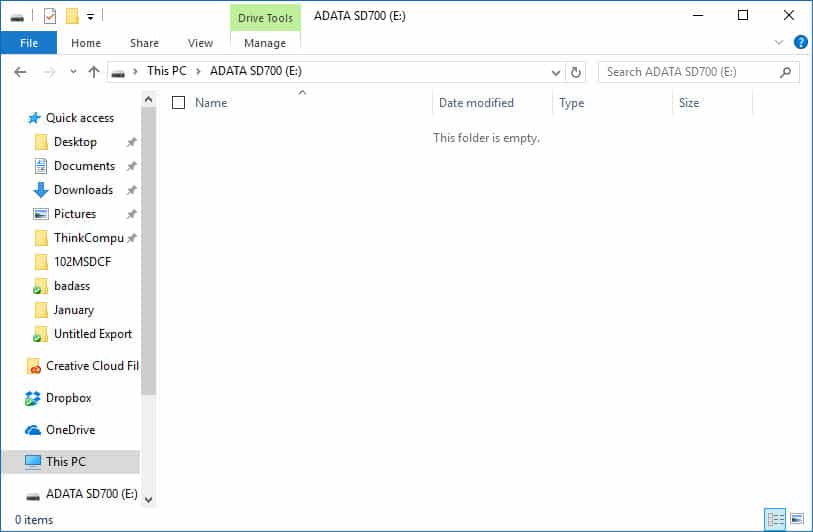The image size is (813, 532).
Task: Click the navigation pane scroll up arrow
Action: tap(148, 99)
